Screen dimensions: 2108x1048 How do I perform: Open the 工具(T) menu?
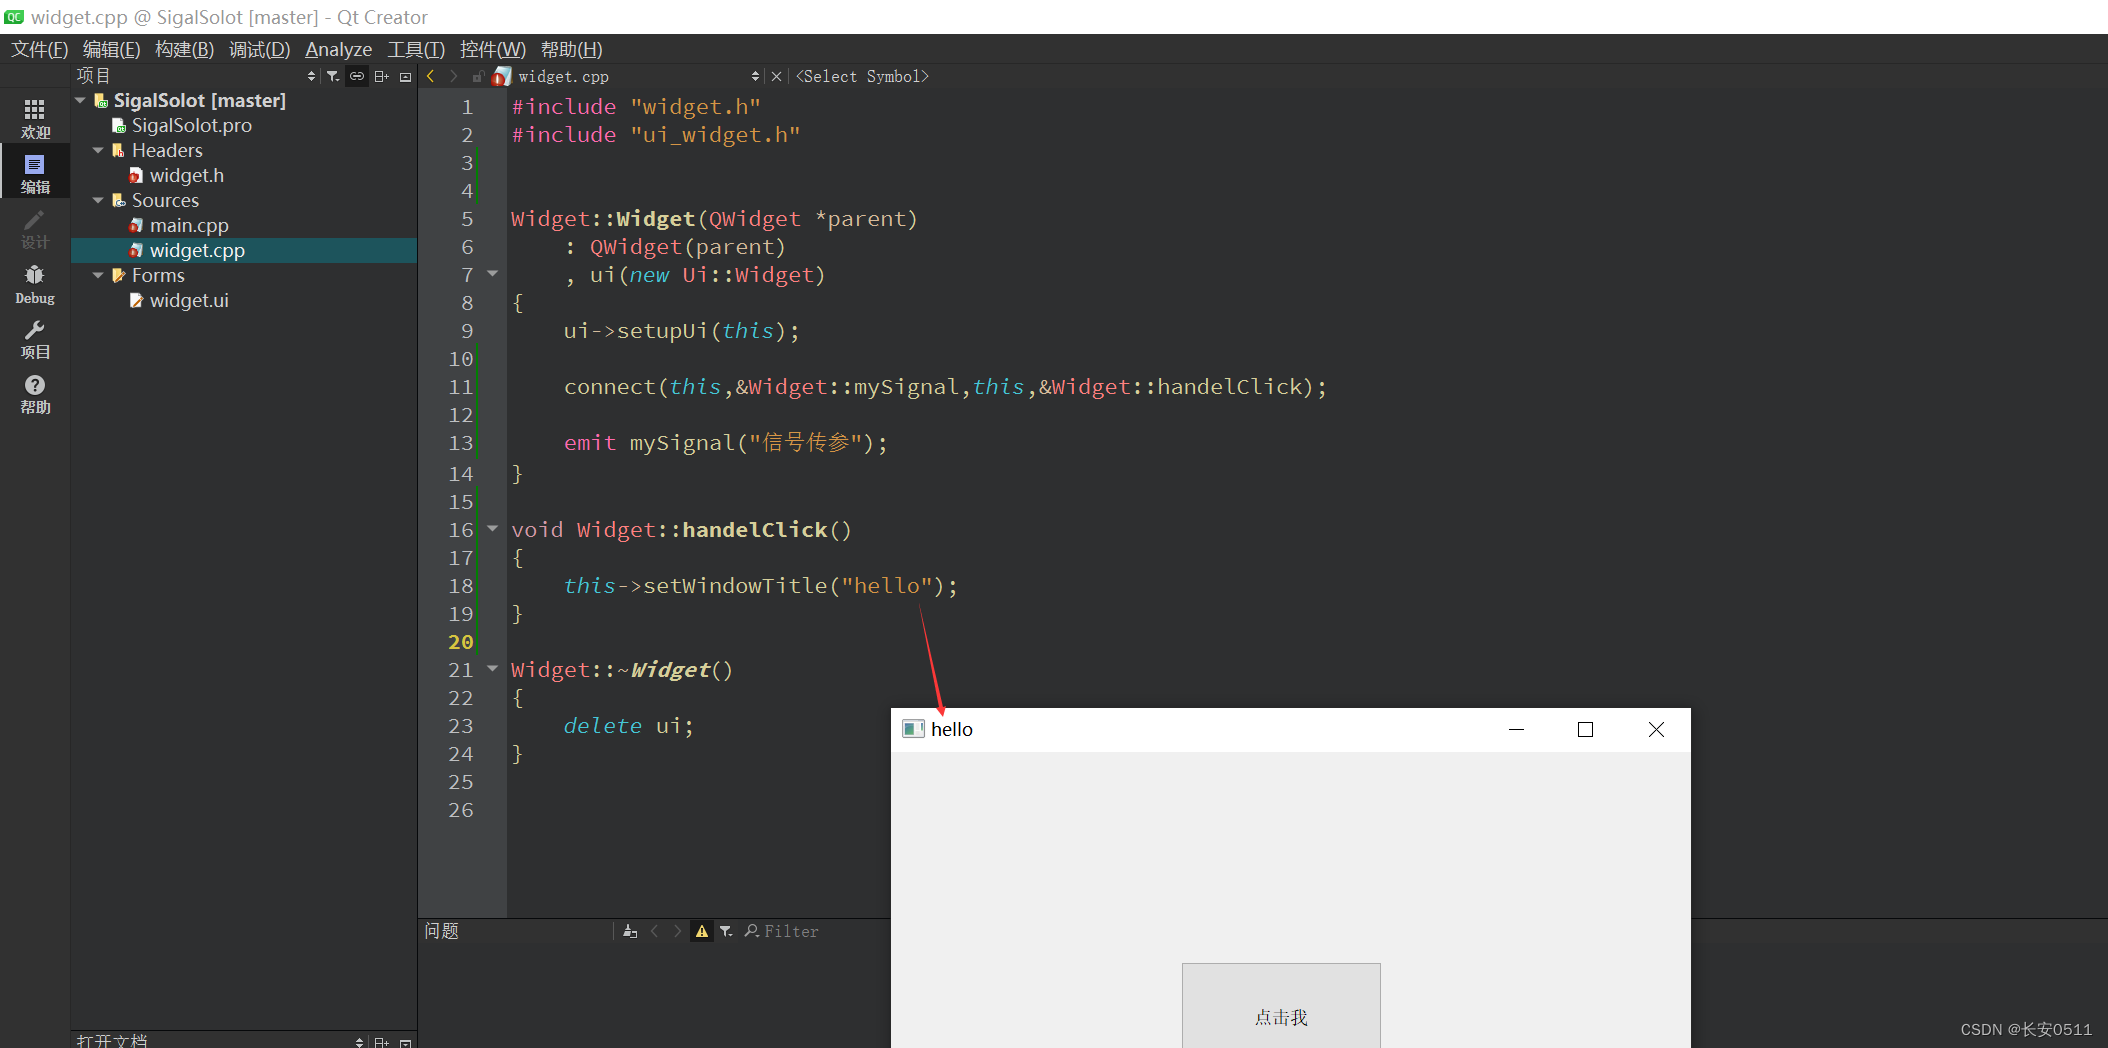416,49
